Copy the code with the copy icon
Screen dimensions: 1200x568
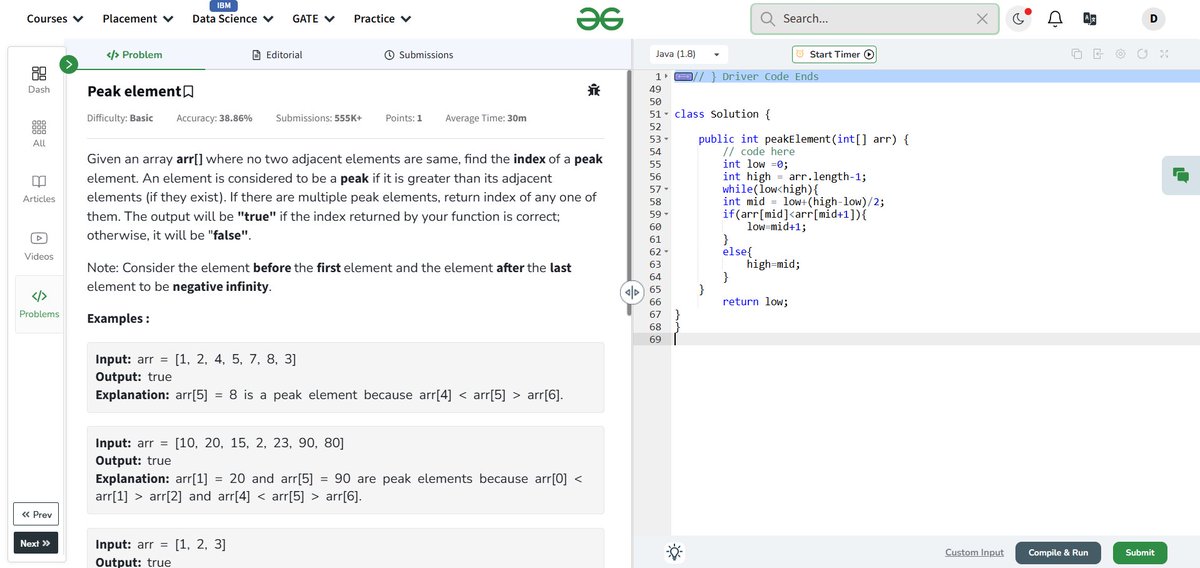pos(1076,54)
